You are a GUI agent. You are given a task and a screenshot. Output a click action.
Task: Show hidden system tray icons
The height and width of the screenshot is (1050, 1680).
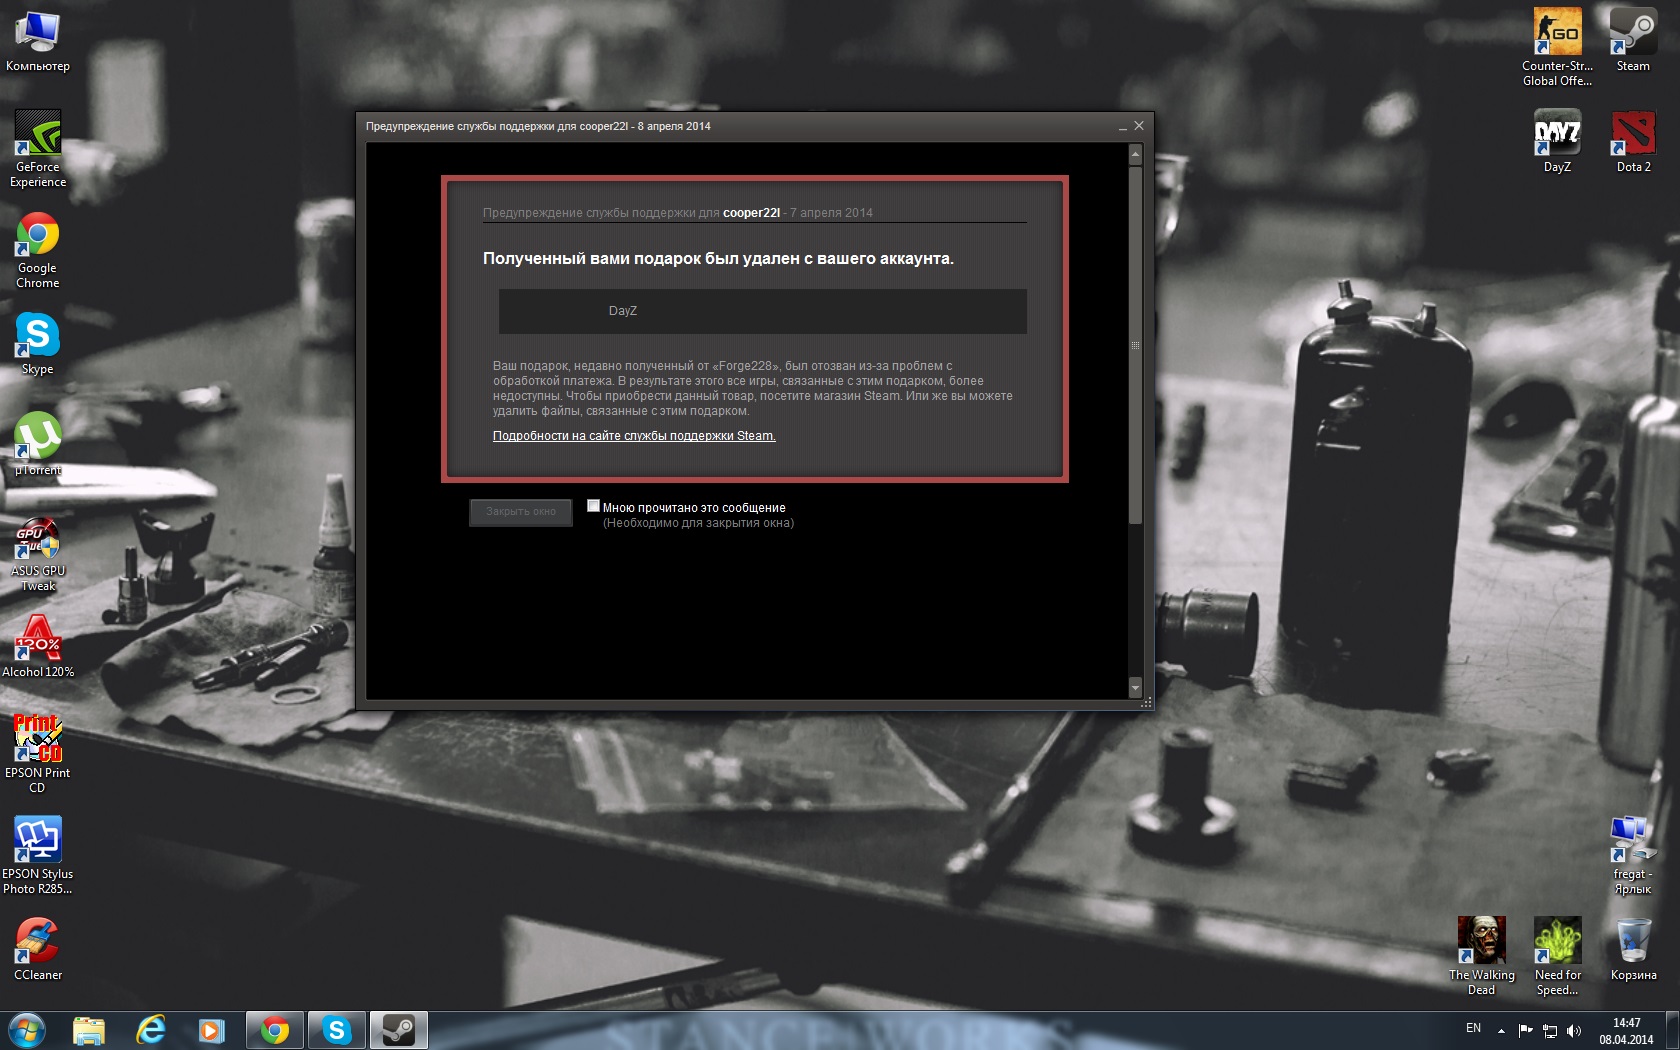pyautogui.click(x=1501, y=1031)
